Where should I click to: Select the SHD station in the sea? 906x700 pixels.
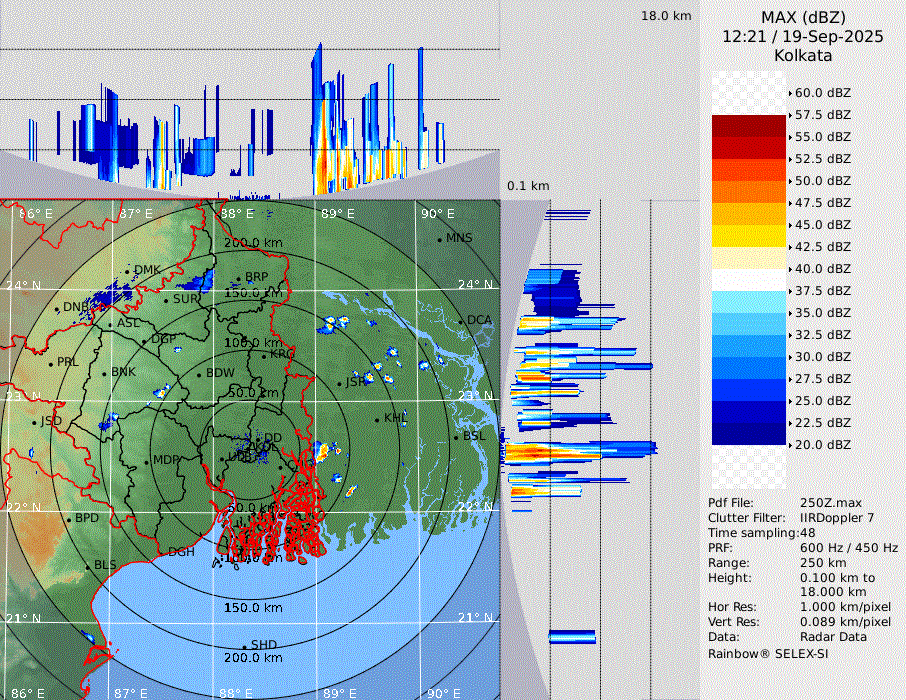tap(244, 646)
